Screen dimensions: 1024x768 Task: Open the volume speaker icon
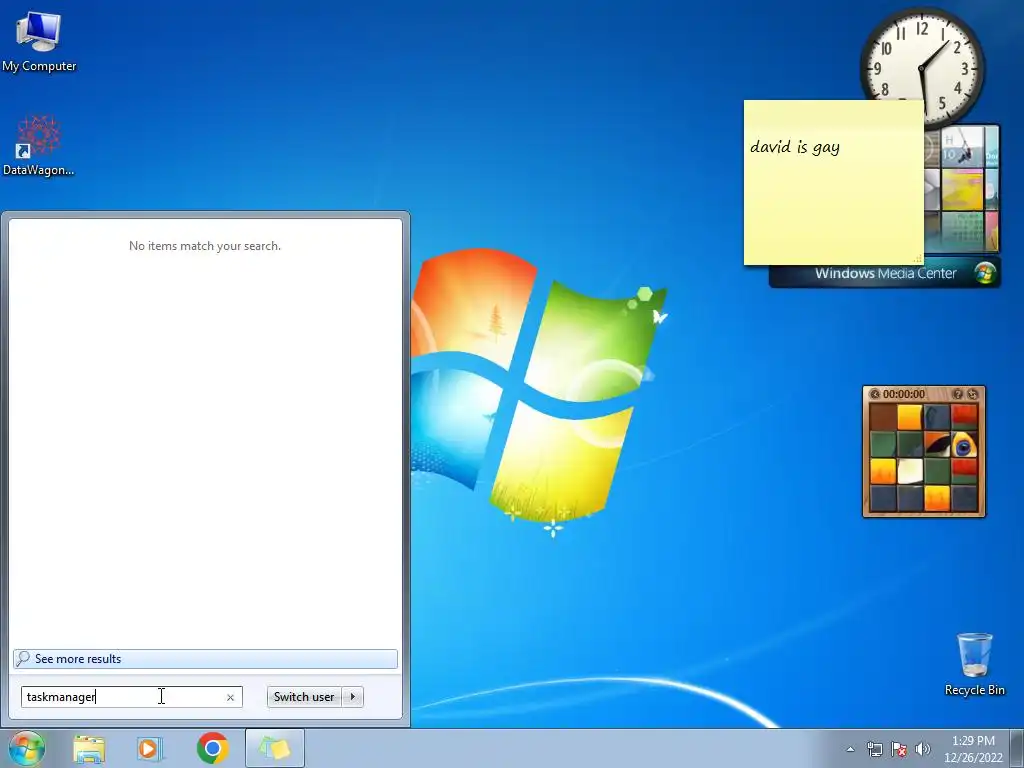pos(923,749)
